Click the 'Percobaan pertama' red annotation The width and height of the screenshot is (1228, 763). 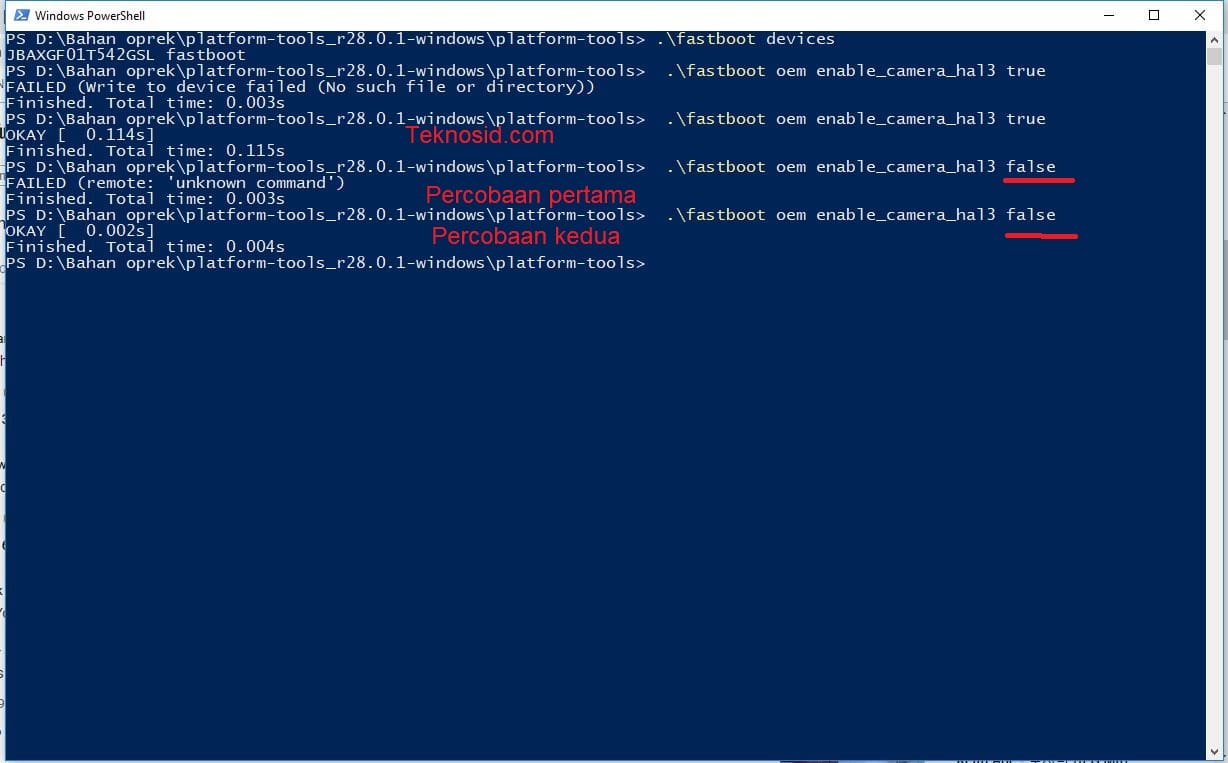[x=531, y=195]
